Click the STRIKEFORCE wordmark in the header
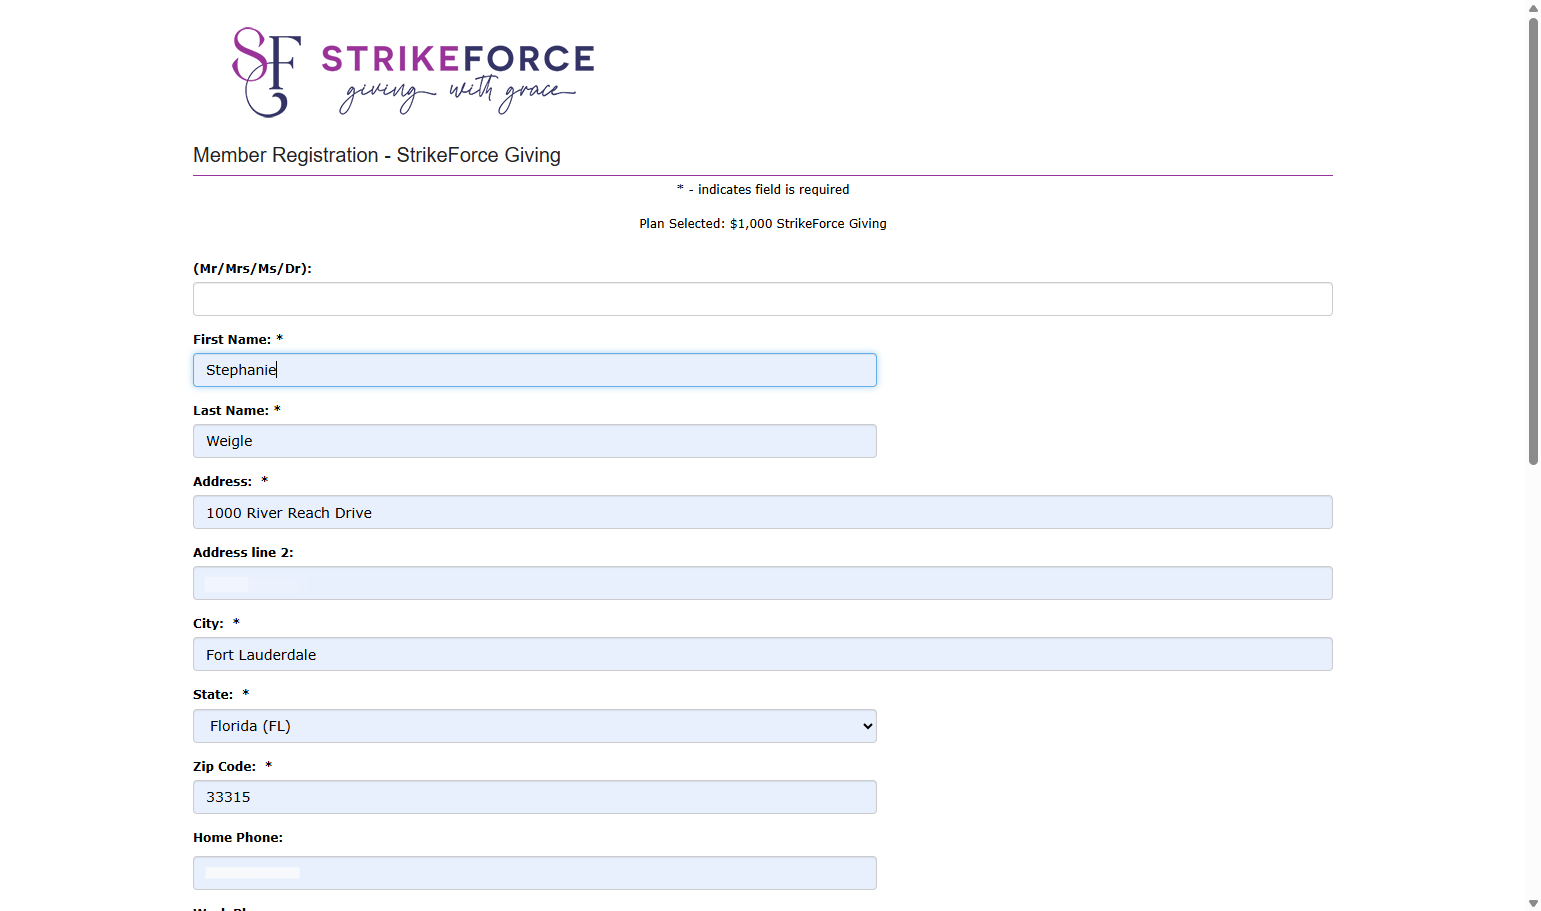Screen dimensions: 1541x911 (x=458, y=59)
